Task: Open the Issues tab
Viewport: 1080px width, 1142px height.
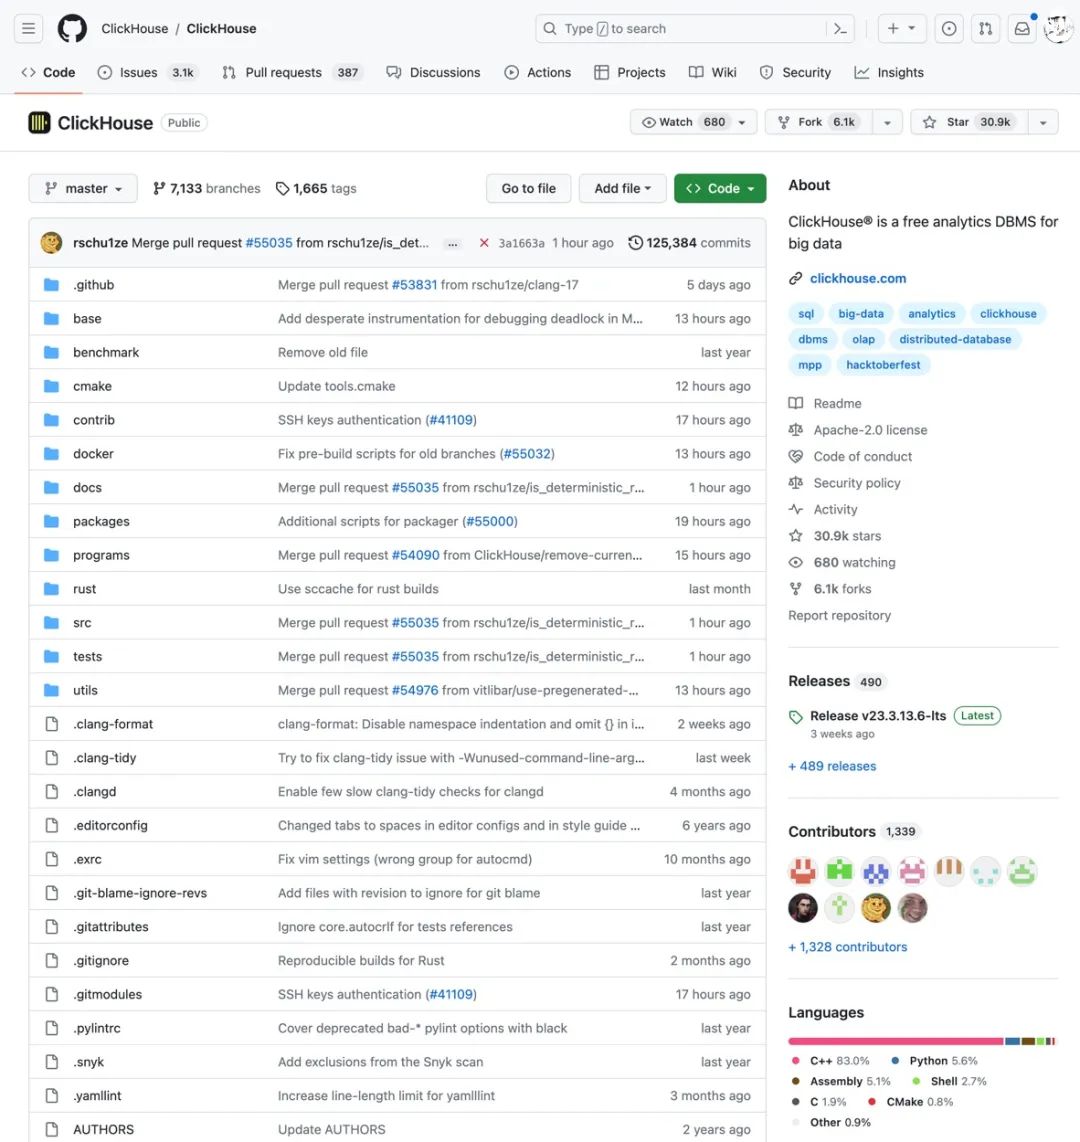Action: (147, 73)
